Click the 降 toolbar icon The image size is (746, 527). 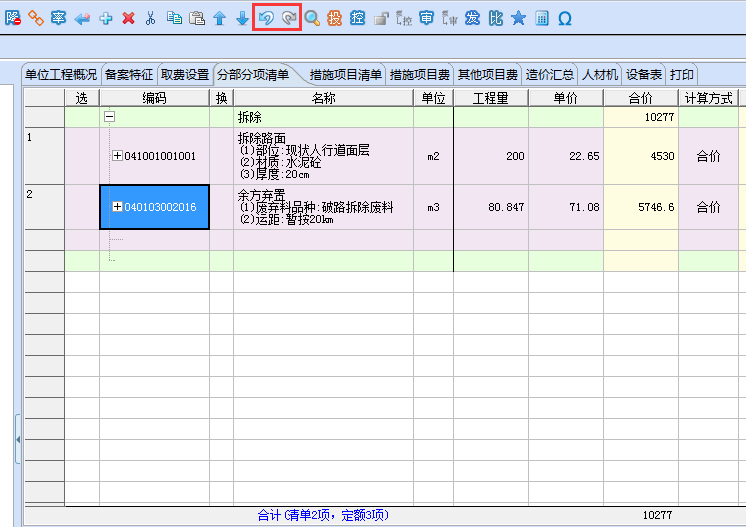point(12,18)
